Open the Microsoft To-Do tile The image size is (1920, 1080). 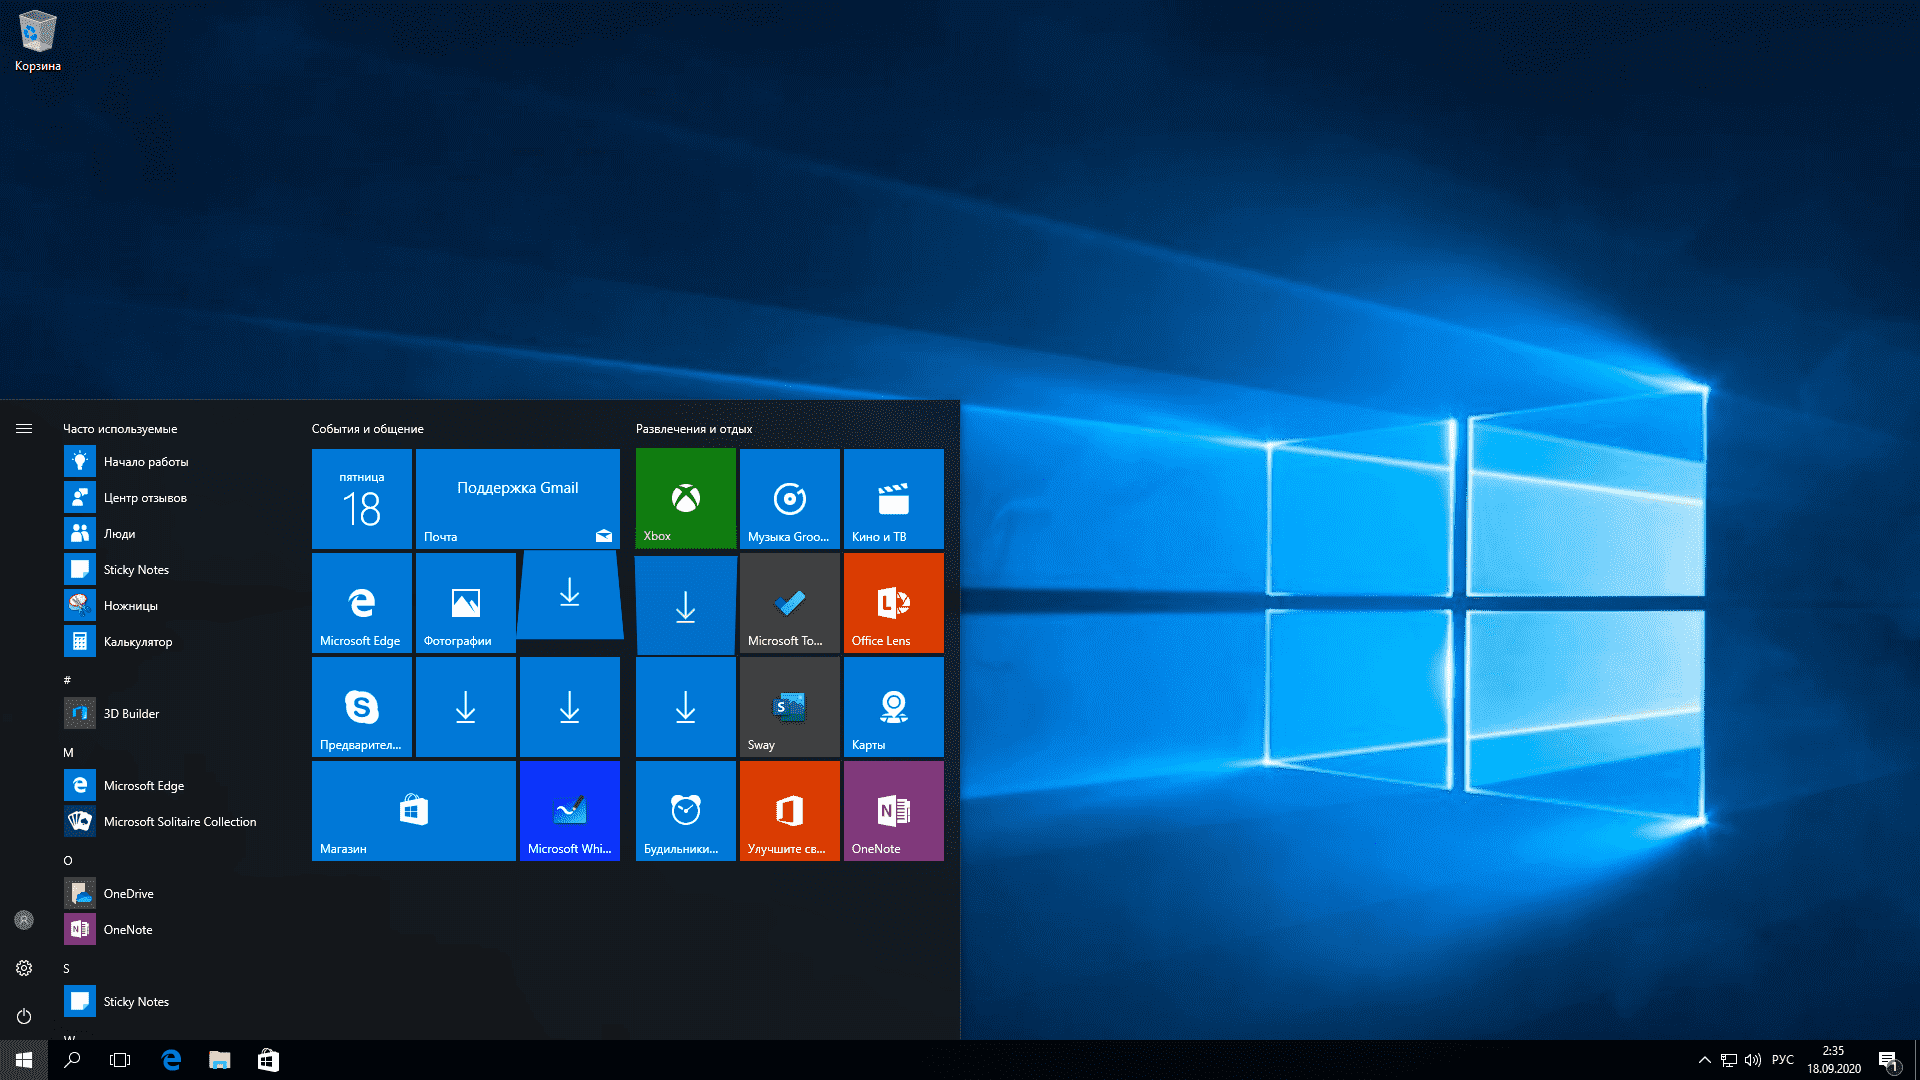click(x=790, y=603)
